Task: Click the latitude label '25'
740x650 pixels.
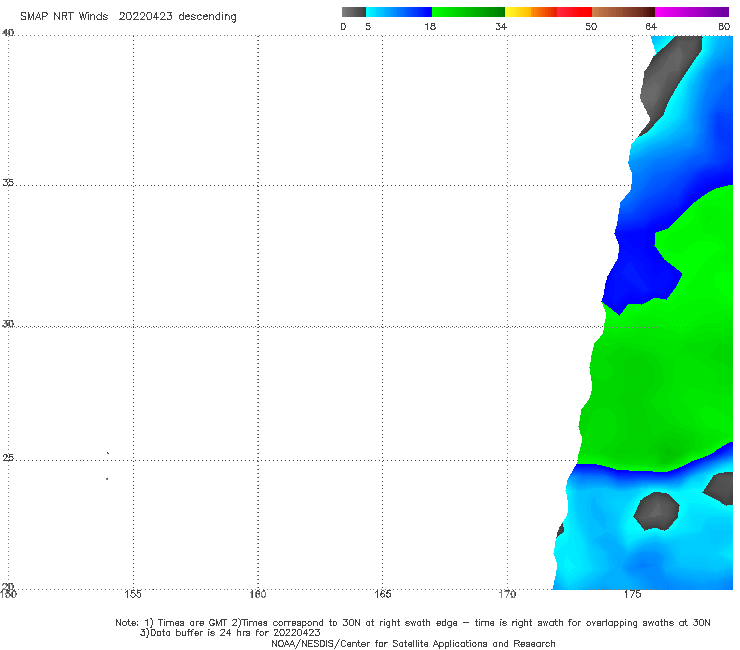Action: click(x=8, y=458)
